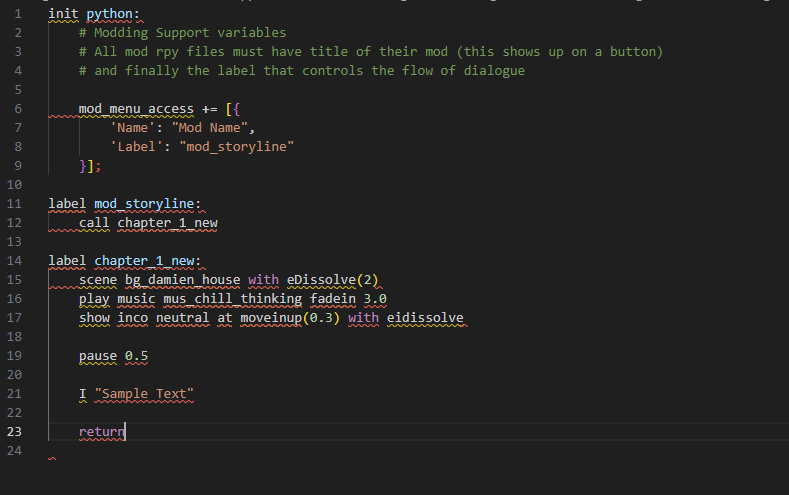The height and width of the screenshot is (495, 789).
Task: Click 'label mod_storyline:' definition
Action: point(124,204)
